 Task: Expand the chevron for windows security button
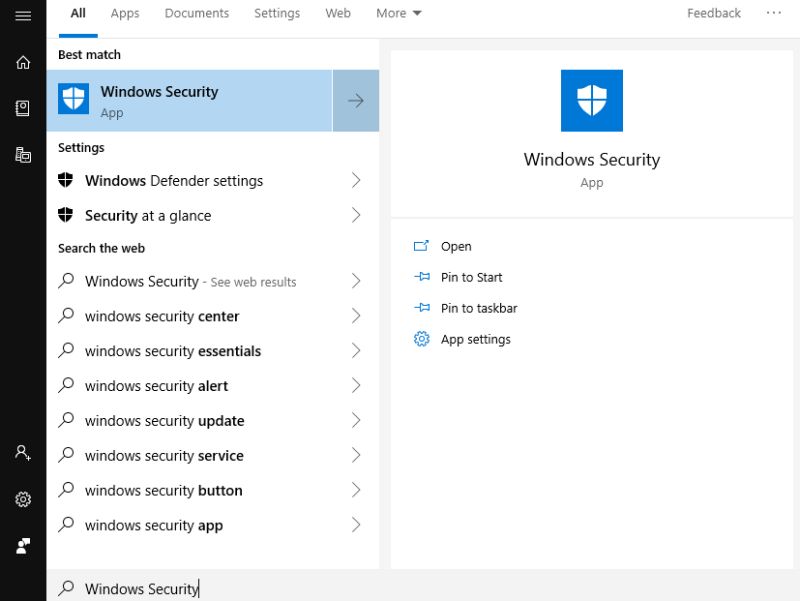point(356,490)
